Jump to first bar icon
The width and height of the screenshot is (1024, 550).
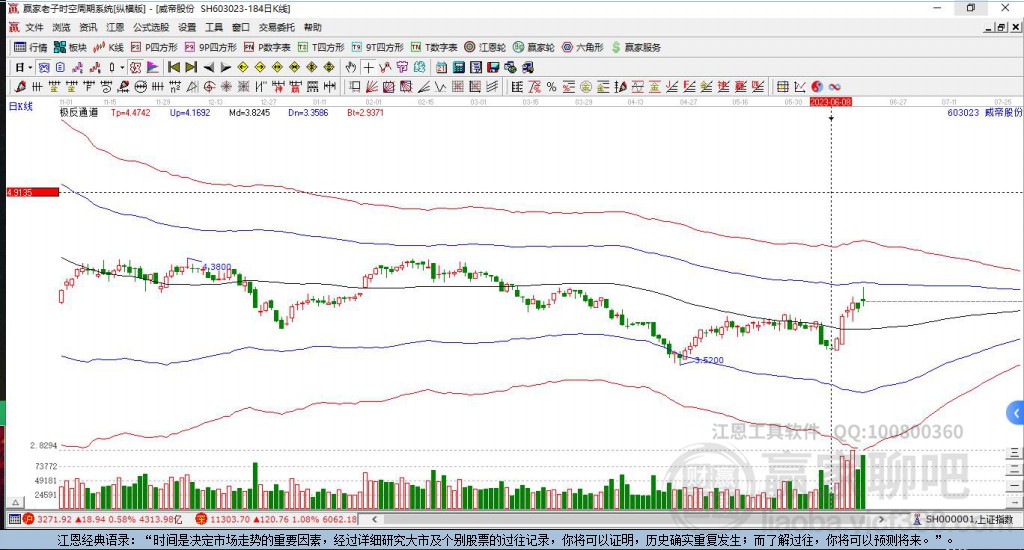(x=174, y=67)
